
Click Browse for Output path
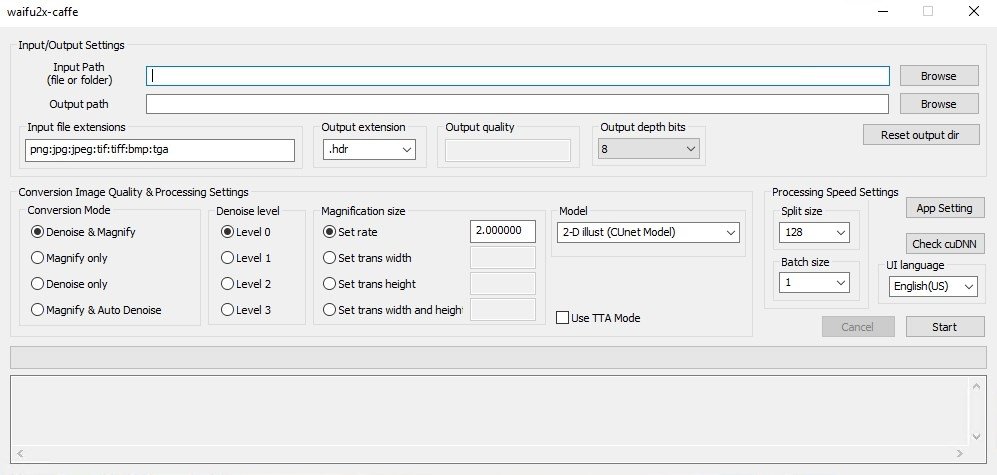[x=939, y=104]
